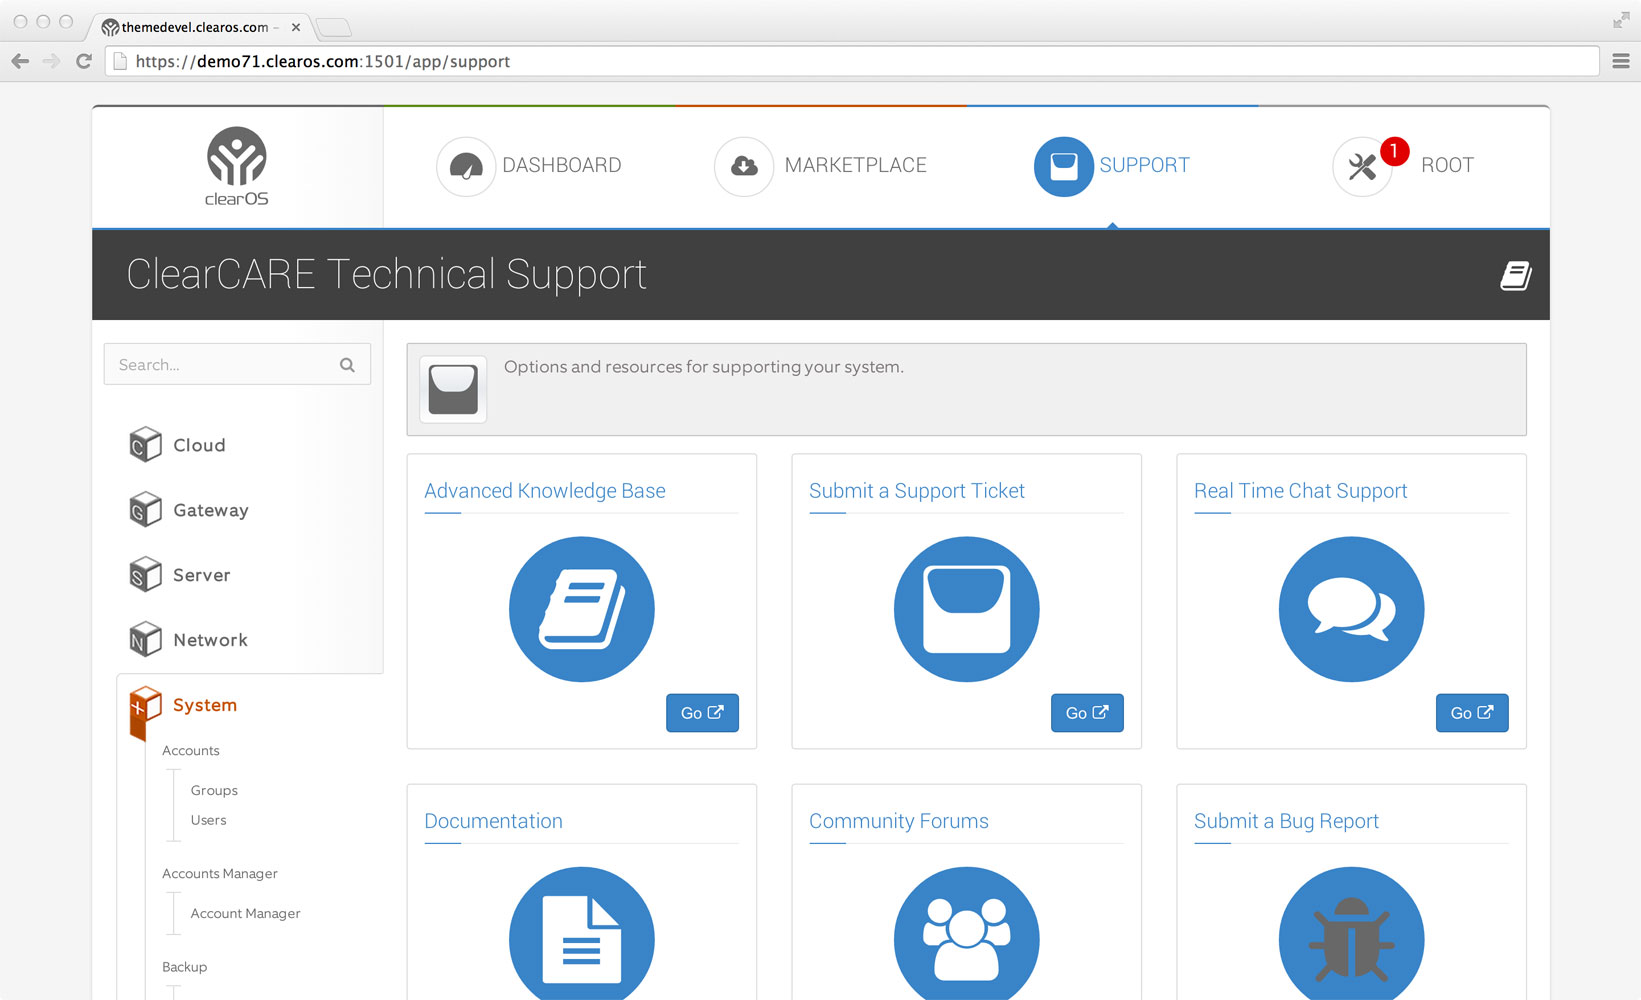This screenshot has height=1000, width=1641.
Task: Switch to the DASHBOARD menu
Action: (562, 166)
